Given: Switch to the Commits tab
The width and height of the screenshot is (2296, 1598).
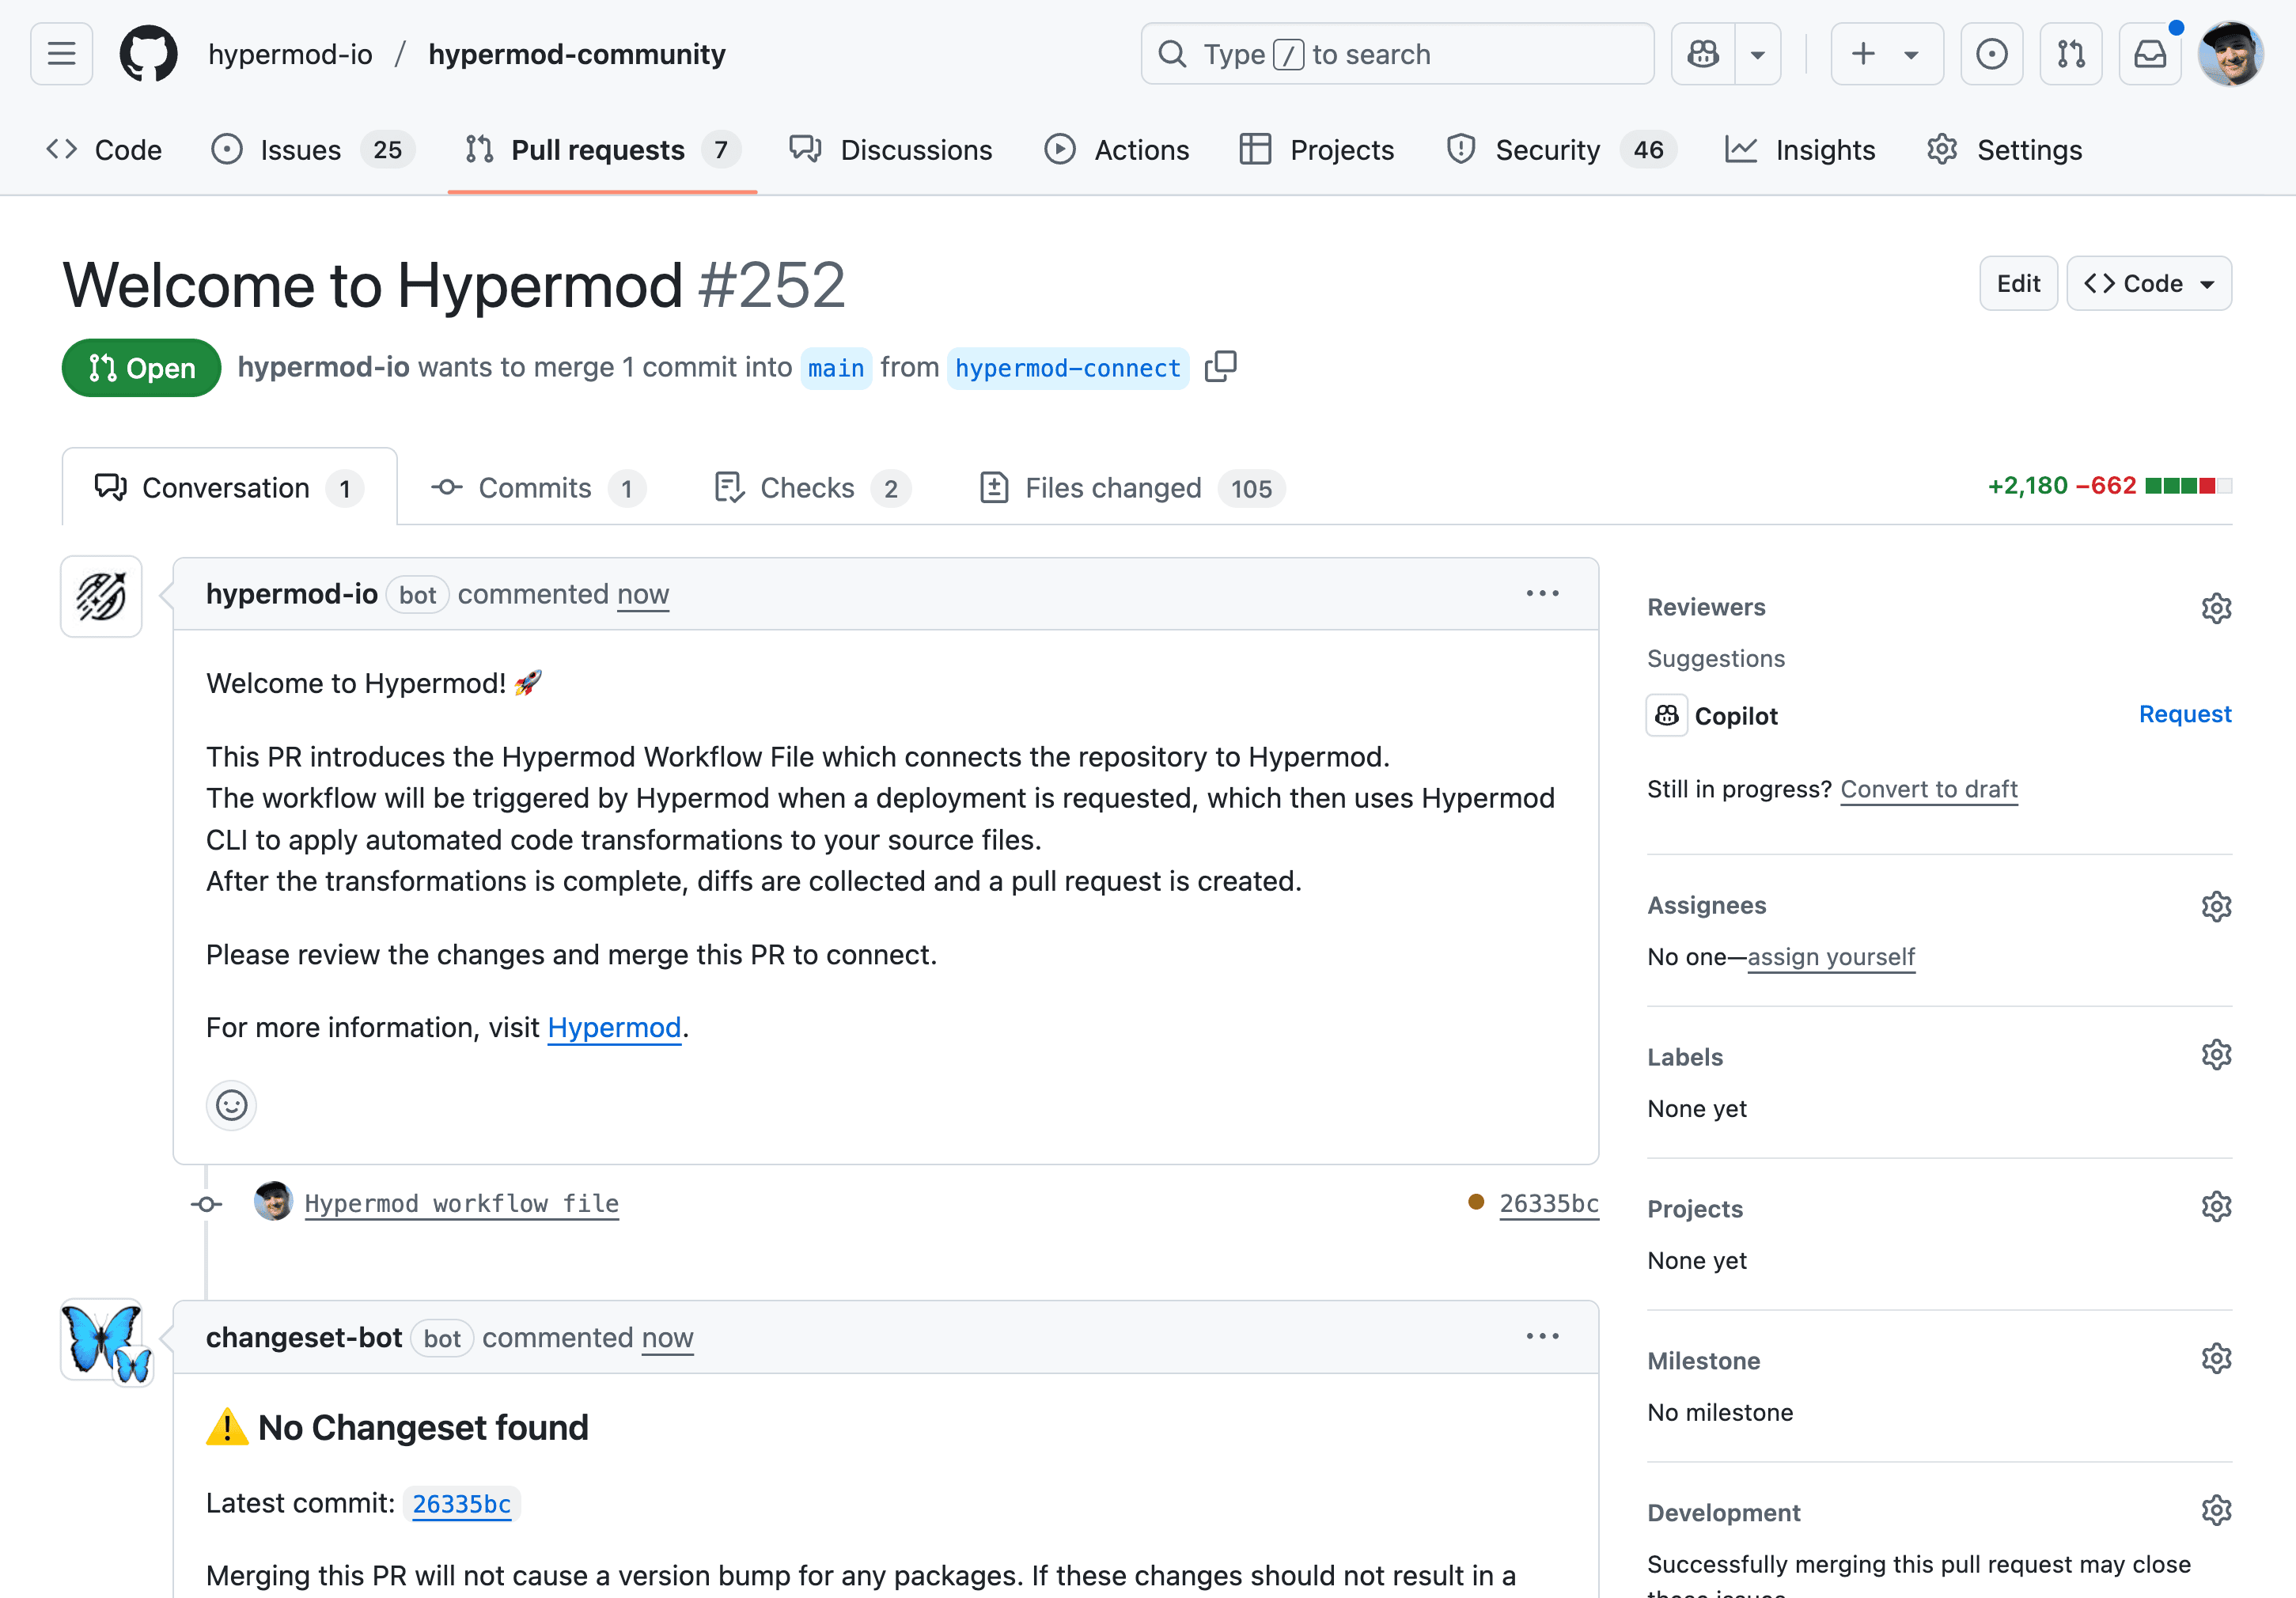Looking at the screenshot, I should click(x=538, y=487).
